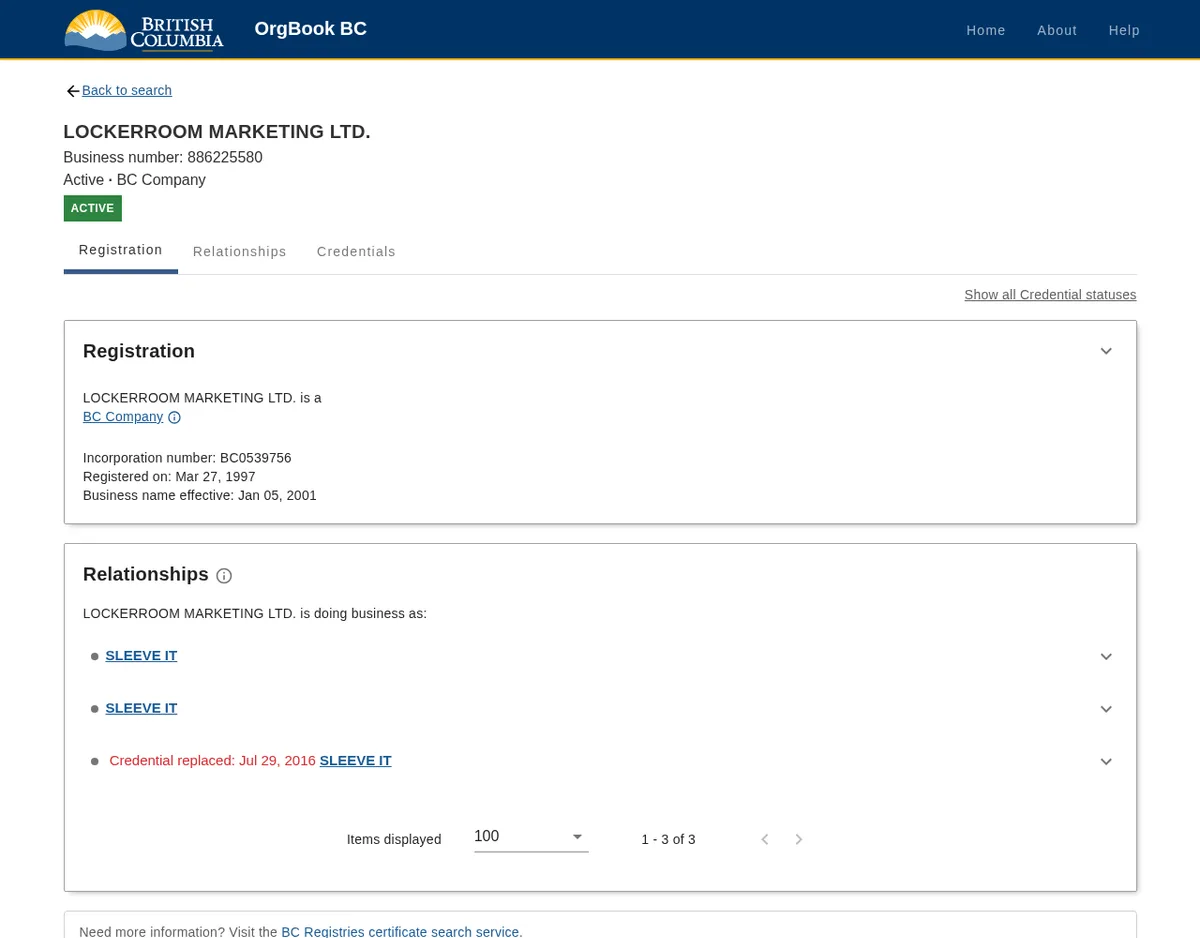Open Home in the top navigation
Screen dimensions: 1200x938
coord(986,30)
